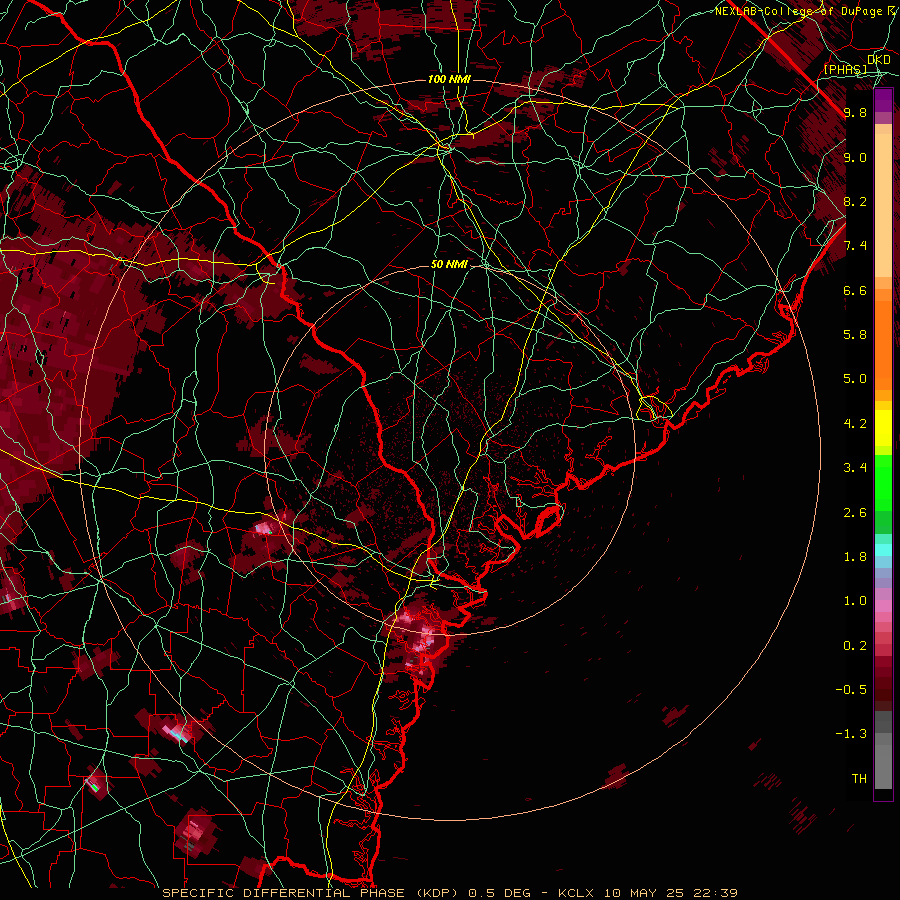Select the 7.4 legend value
Screen dimensions: 900x900
tap(855, 246)
